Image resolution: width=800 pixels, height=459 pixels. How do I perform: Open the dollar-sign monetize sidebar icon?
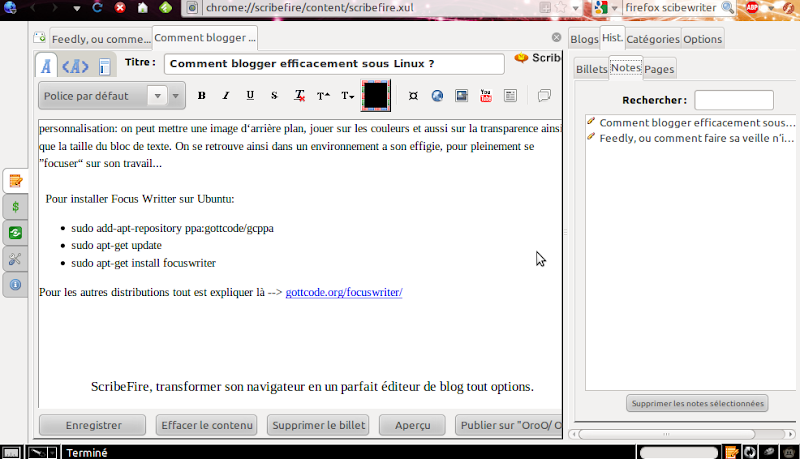(15, 207)
